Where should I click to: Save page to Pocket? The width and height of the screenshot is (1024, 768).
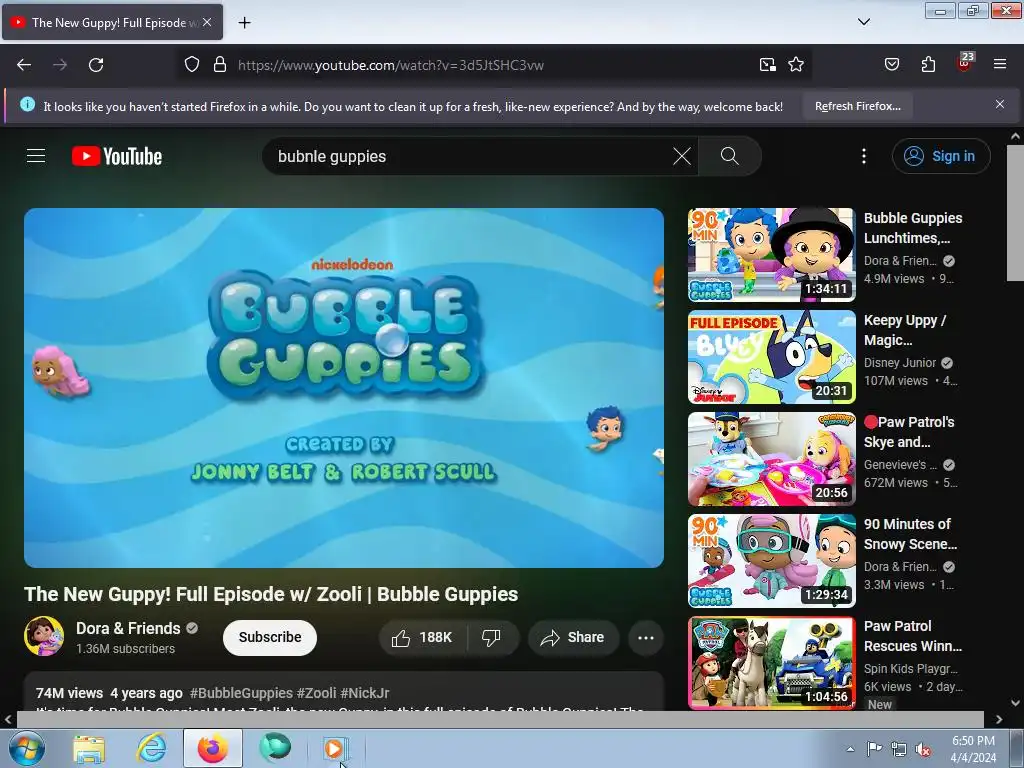[891, 65]
